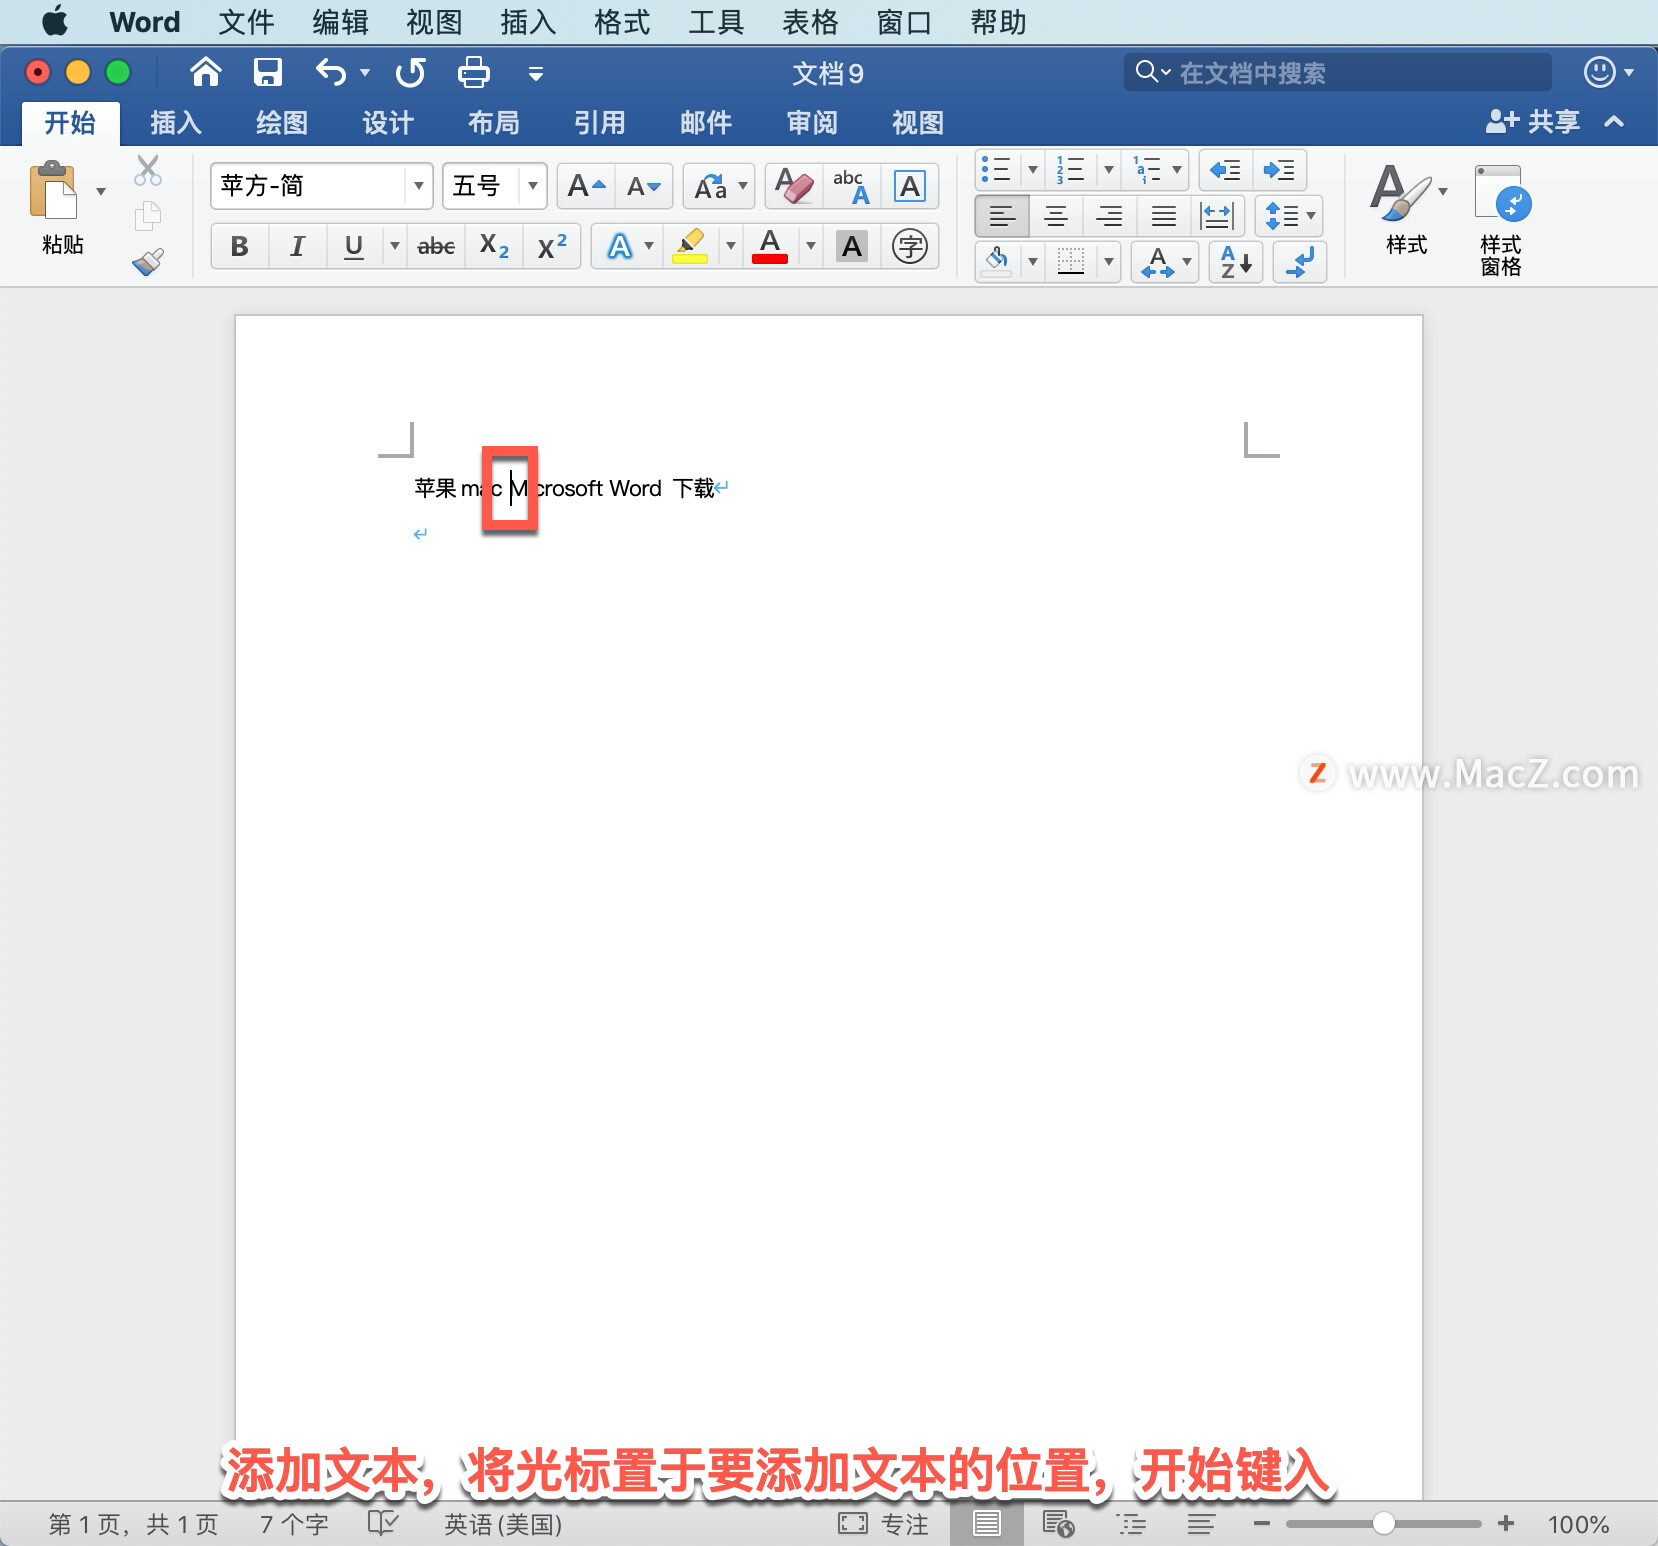This screenshot has height=1546, width=1658.
Task: Collapse the ribbon with chevron
Action: [x=1614, y=122]
